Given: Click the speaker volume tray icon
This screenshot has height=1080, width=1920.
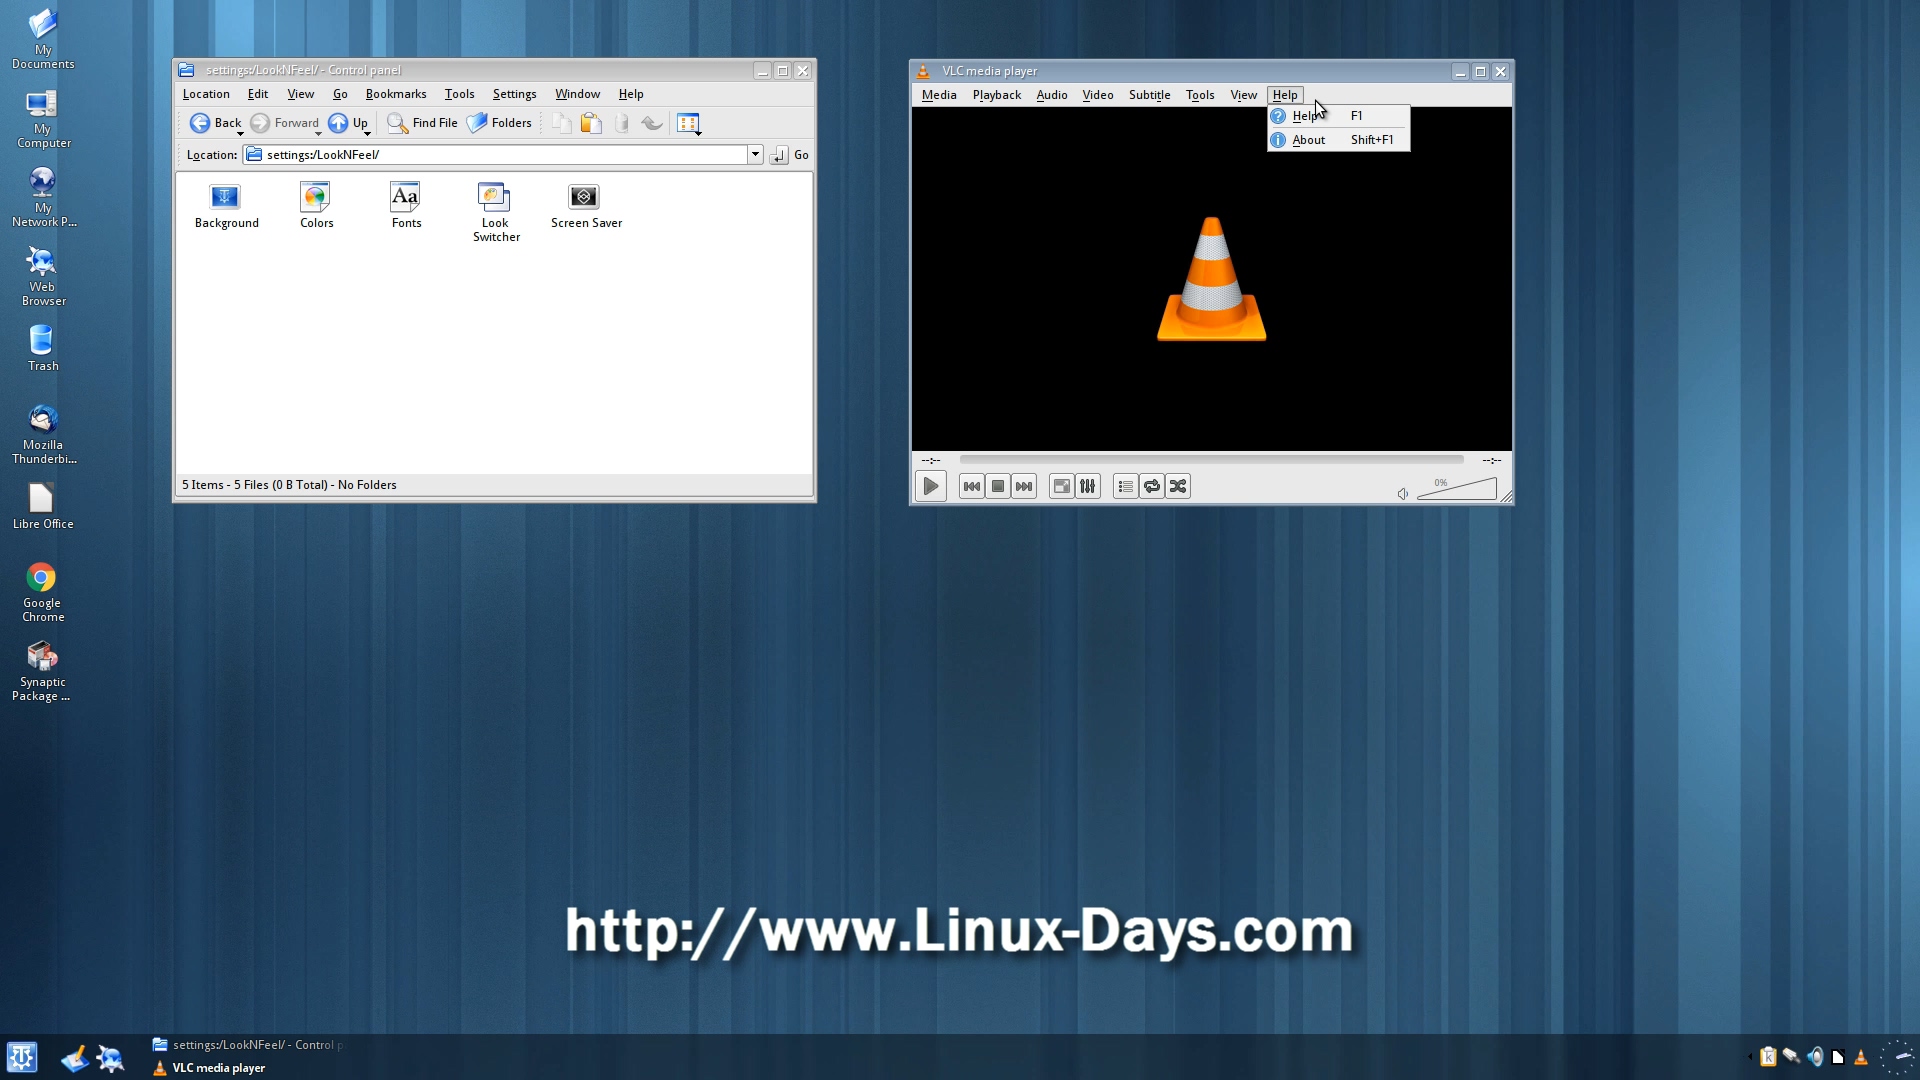Looking at the screenshot, I should 1815,1057.
